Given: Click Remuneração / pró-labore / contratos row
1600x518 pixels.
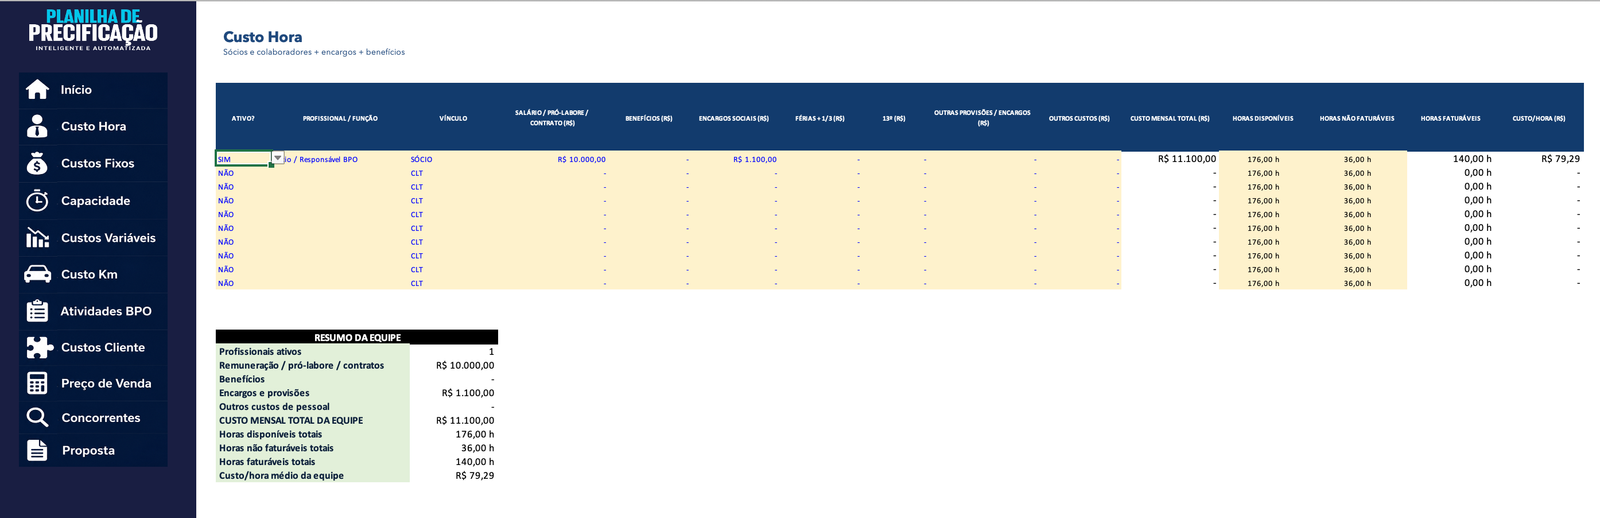Looking at the screenshot, I should click(x=357, y=365).
